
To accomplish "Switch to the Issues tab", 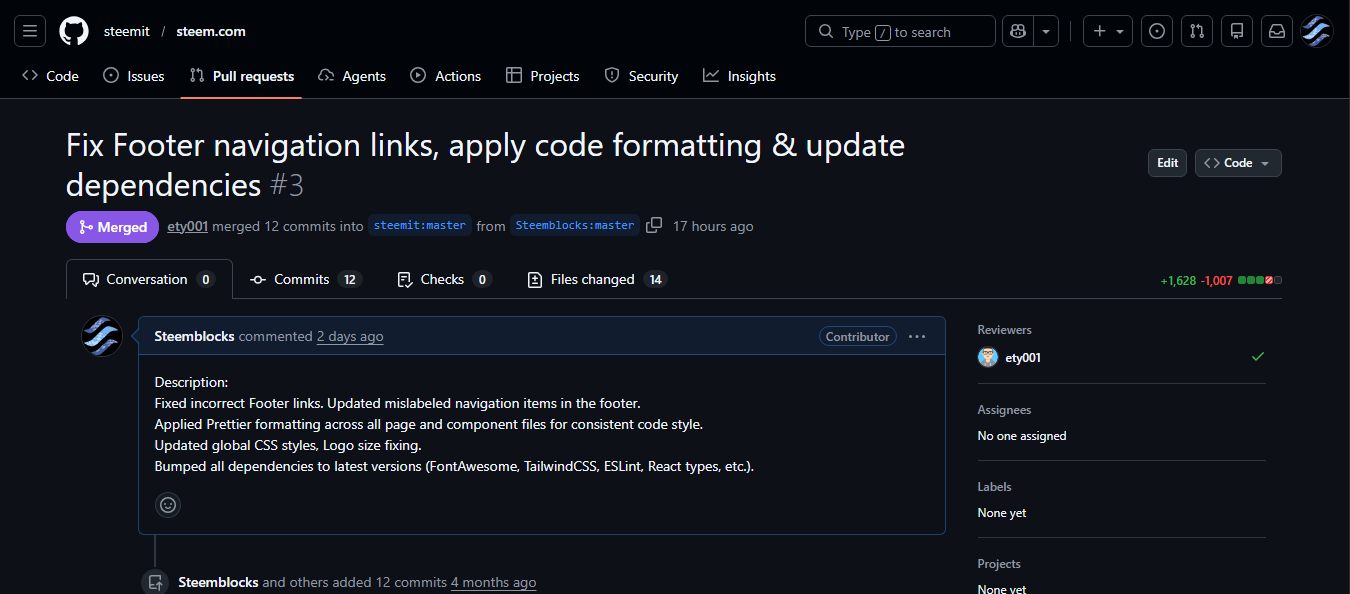I will point(134,76).
